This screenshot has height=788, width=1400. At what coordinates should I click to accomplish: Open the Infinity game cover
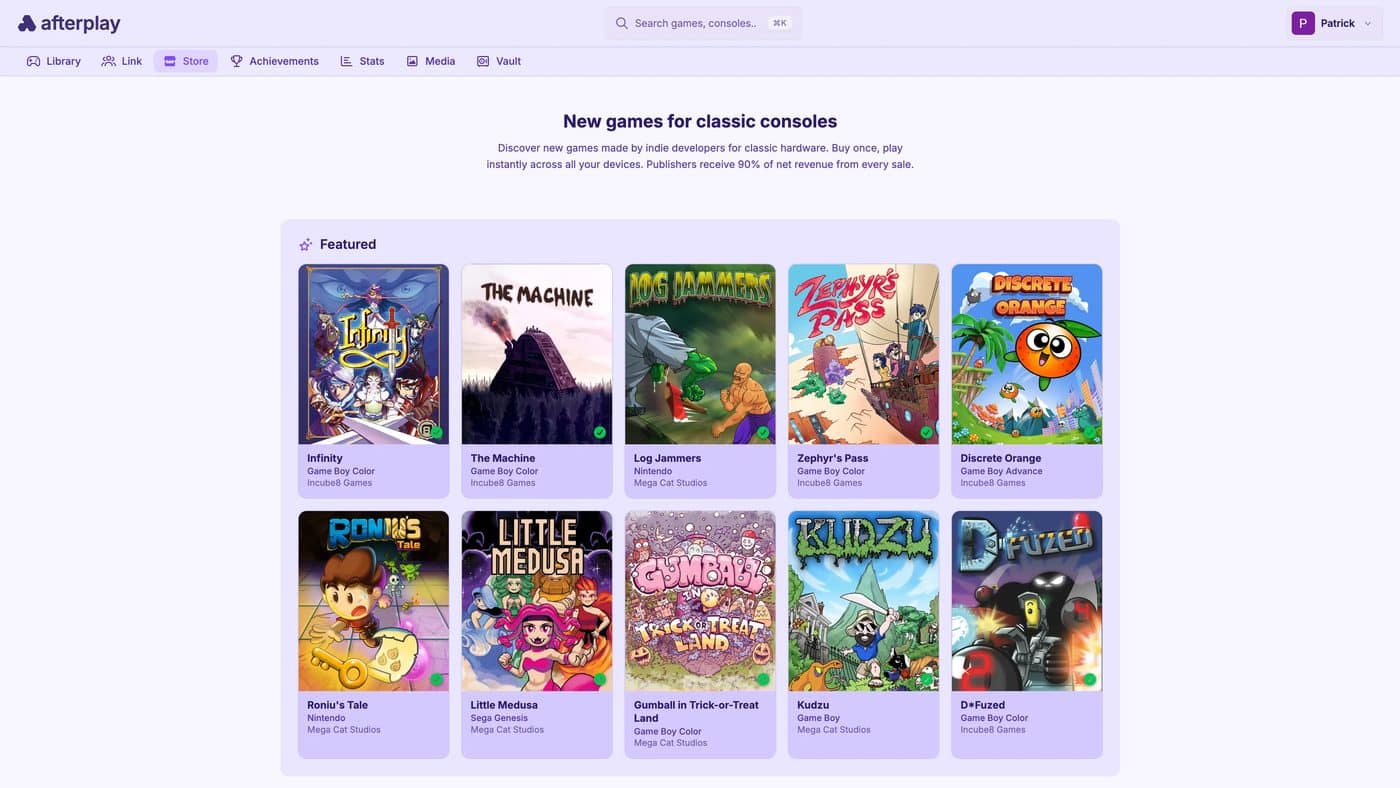coord(374,354)
